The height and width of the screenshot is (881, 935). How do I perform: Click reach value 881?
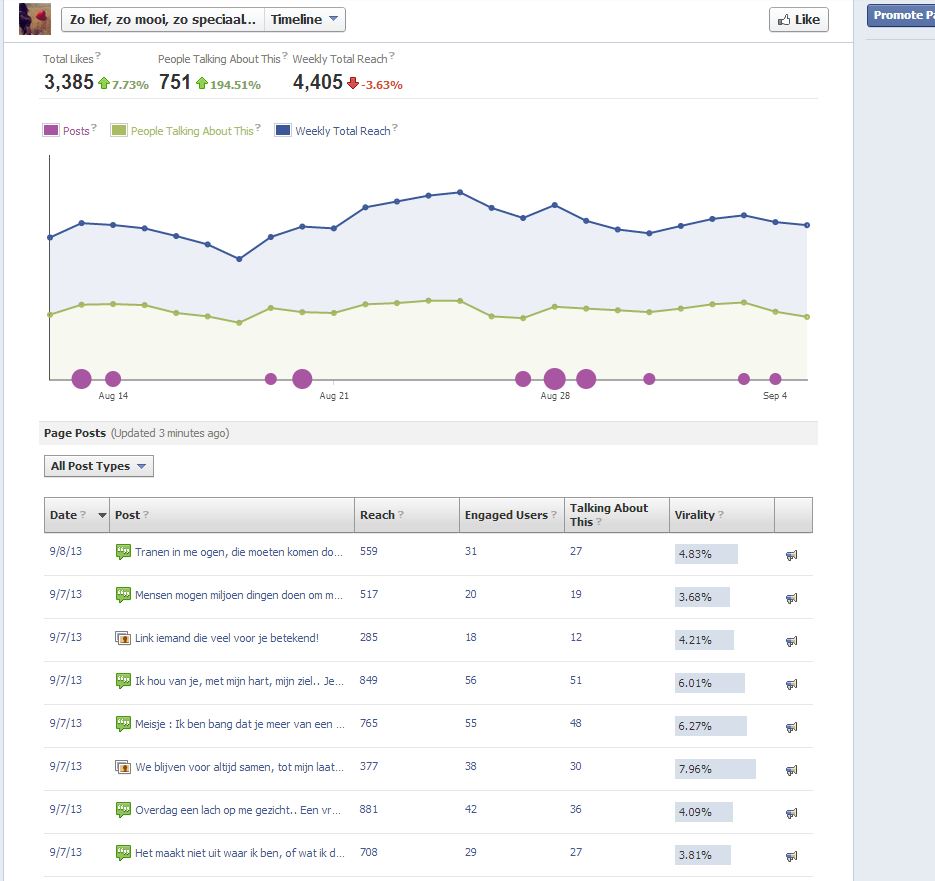click(x=368, y=809)
